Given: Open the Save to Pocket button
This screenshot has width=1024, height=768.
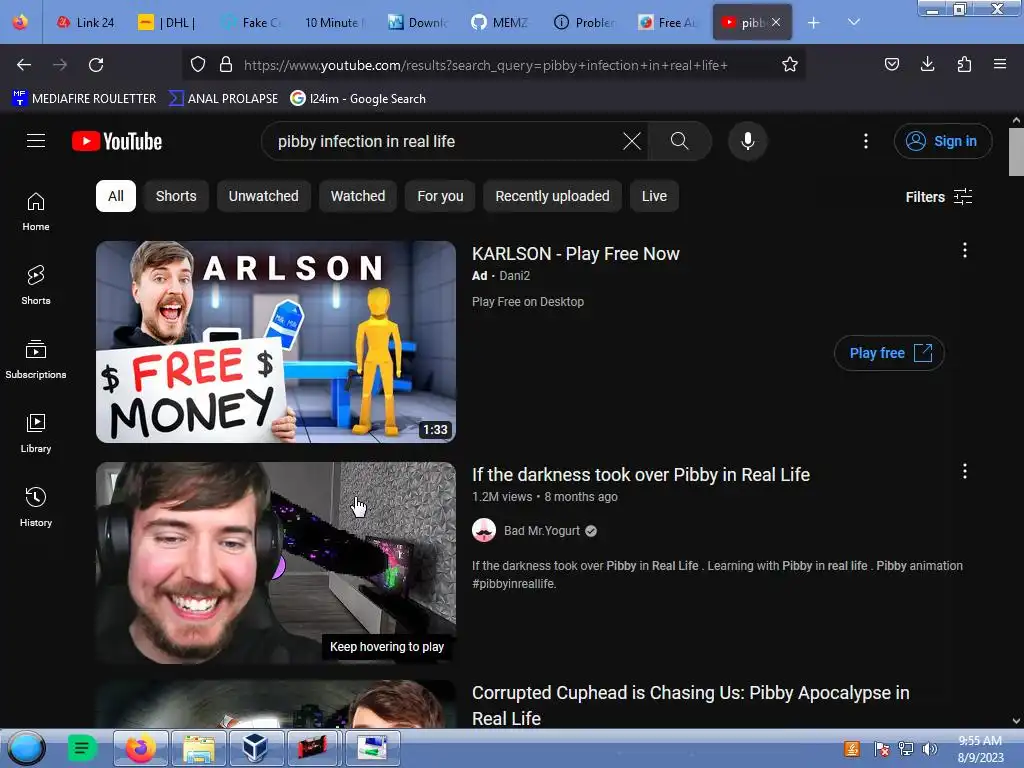Looking at the screenshot, I should coord(892,64).
